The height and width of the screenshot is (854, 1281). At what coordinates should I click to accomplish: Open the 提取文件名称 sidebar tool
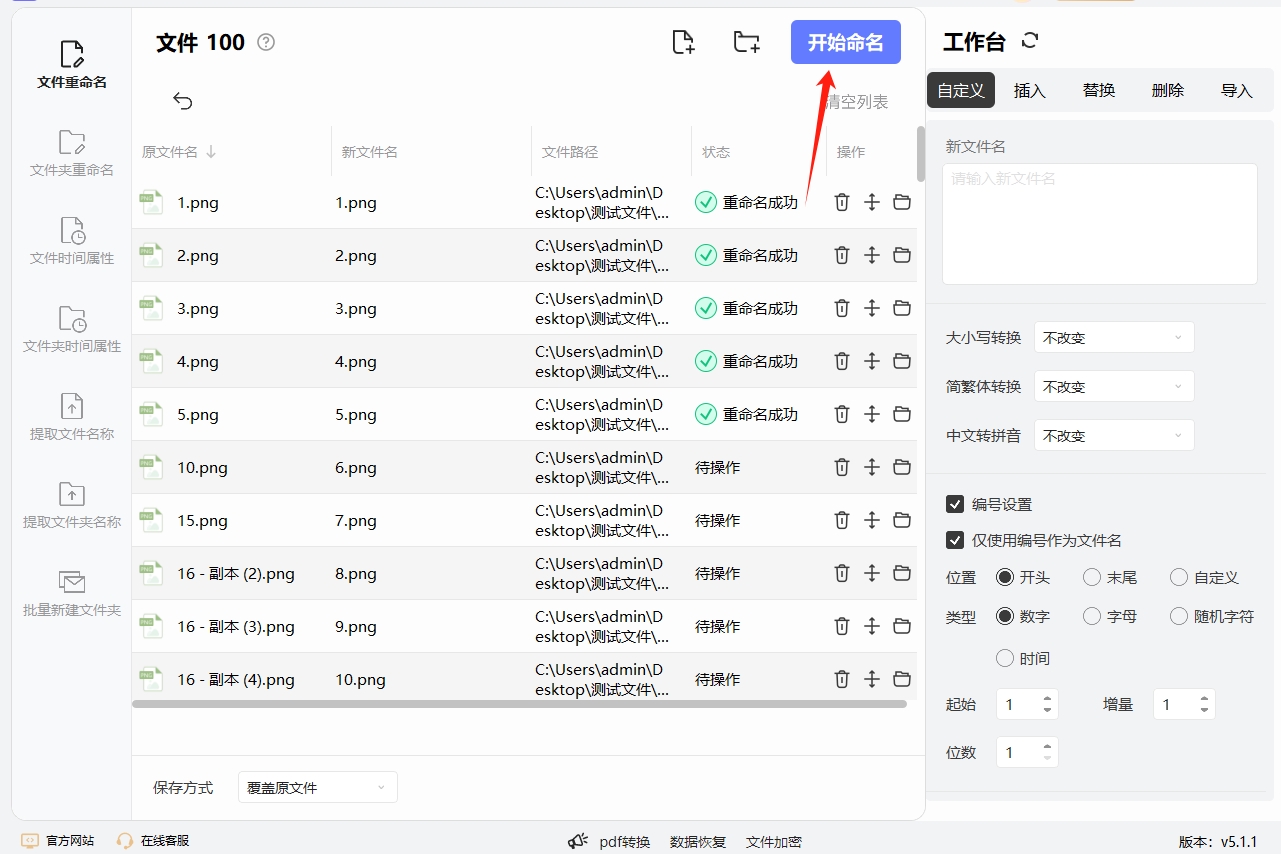pyautogui.click(x=72, y=418)
